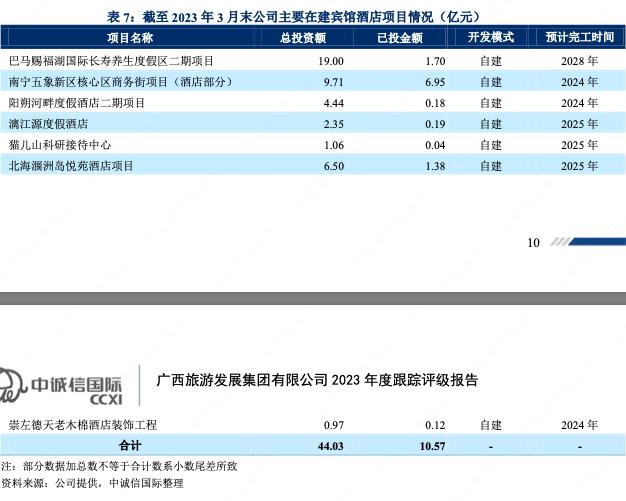Click the total investment value 9.71
The image size is (626, 501).
coord(334,82)
